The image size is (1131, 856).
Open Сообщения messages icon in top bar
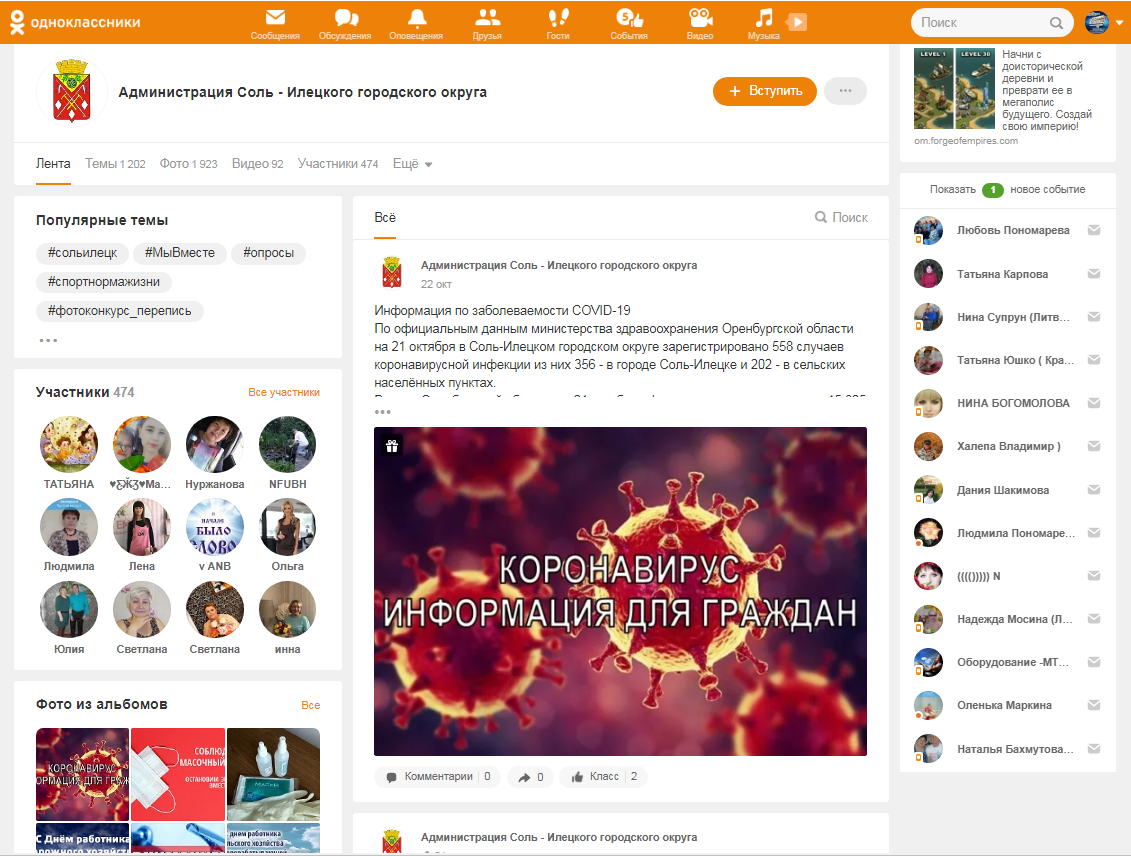275,18
